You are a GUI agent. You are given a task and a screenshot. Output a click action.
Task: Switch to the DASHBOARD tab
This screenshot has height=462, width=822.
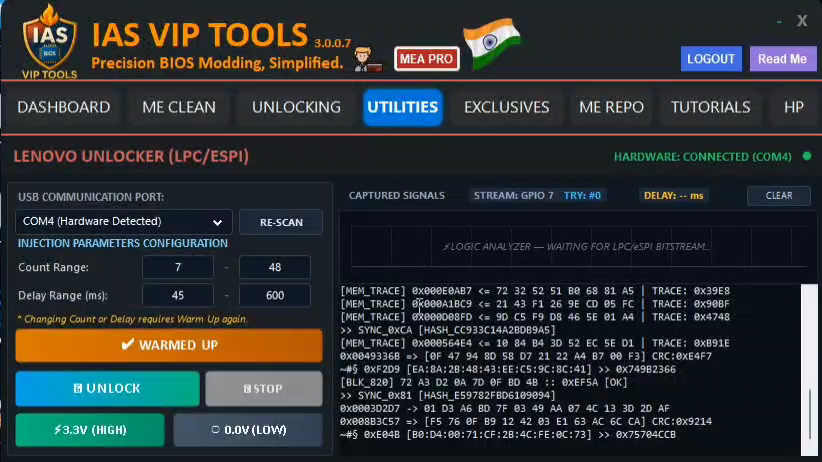coord(63,107)
